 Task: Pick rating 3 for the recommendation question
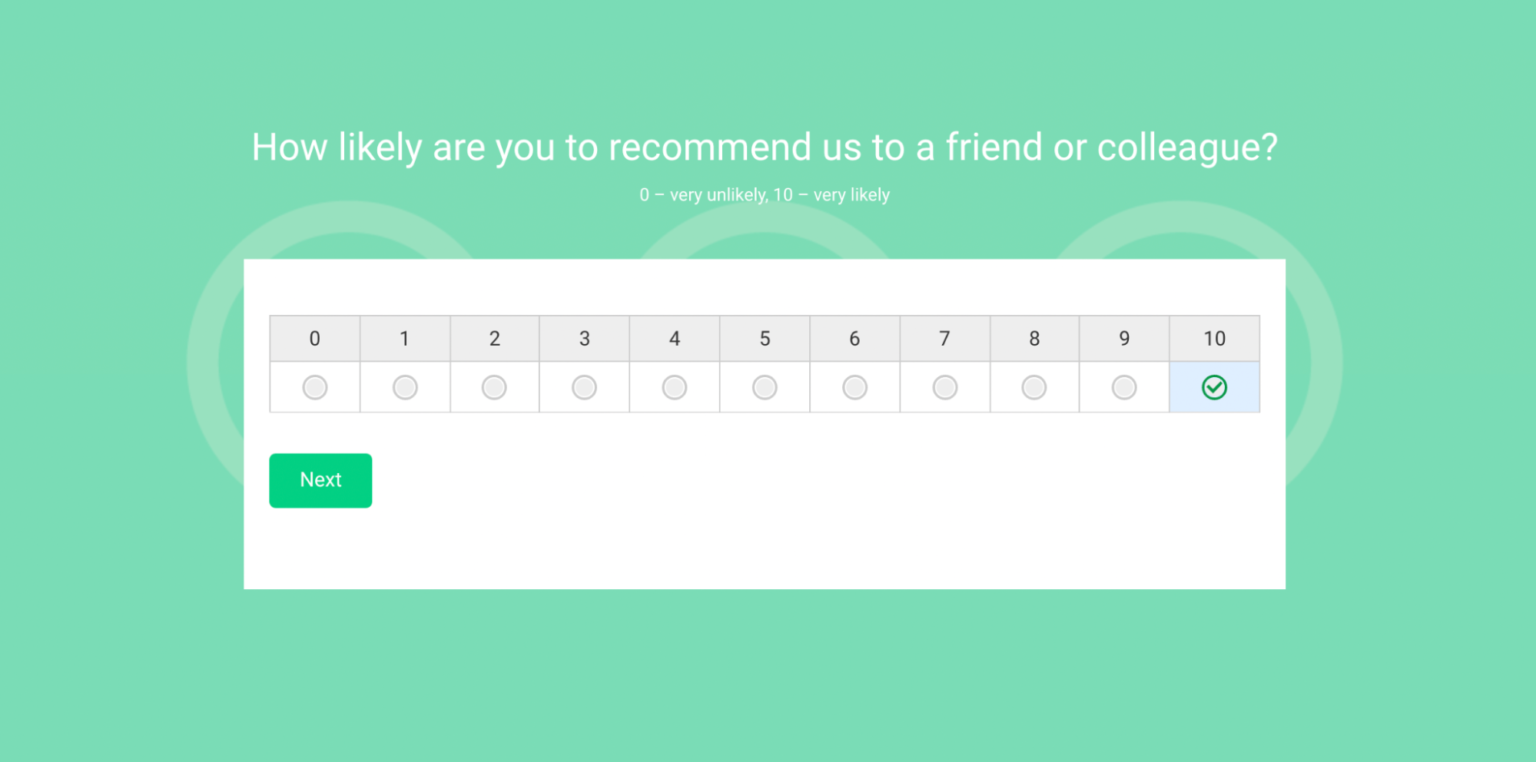(584, 387)
